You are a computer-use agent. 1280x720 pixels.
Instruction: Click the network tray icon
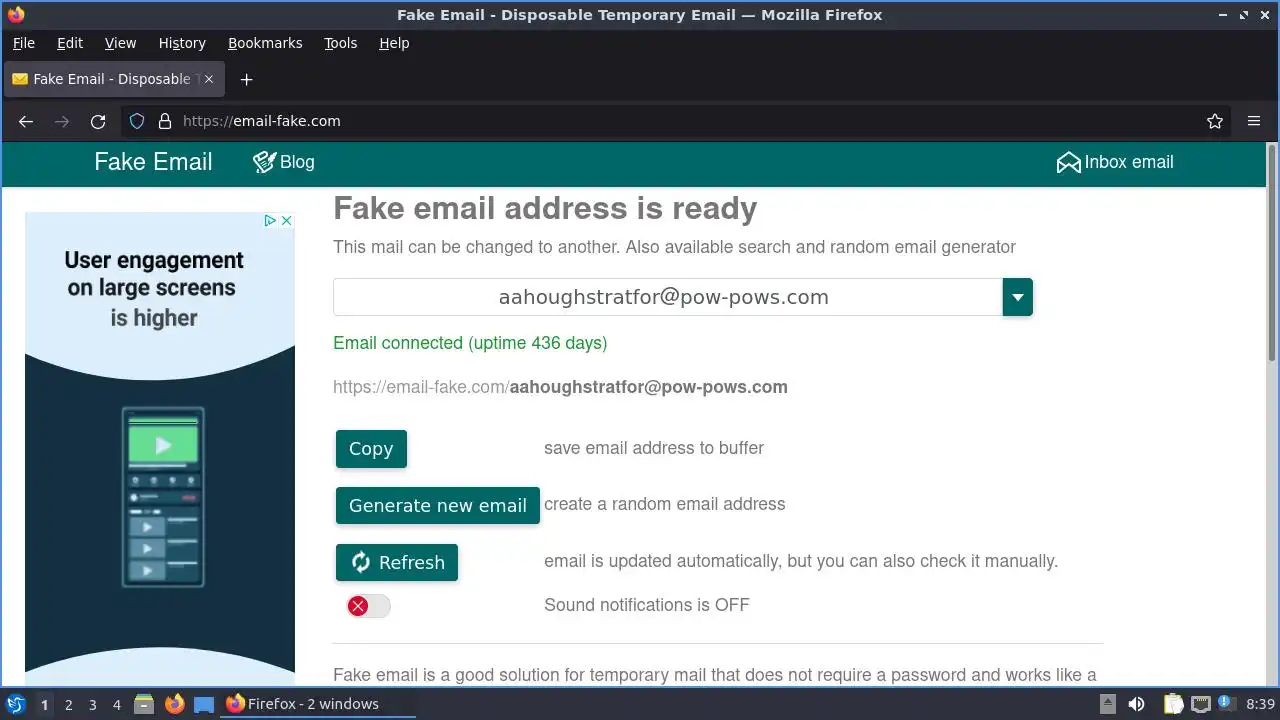1201,704
